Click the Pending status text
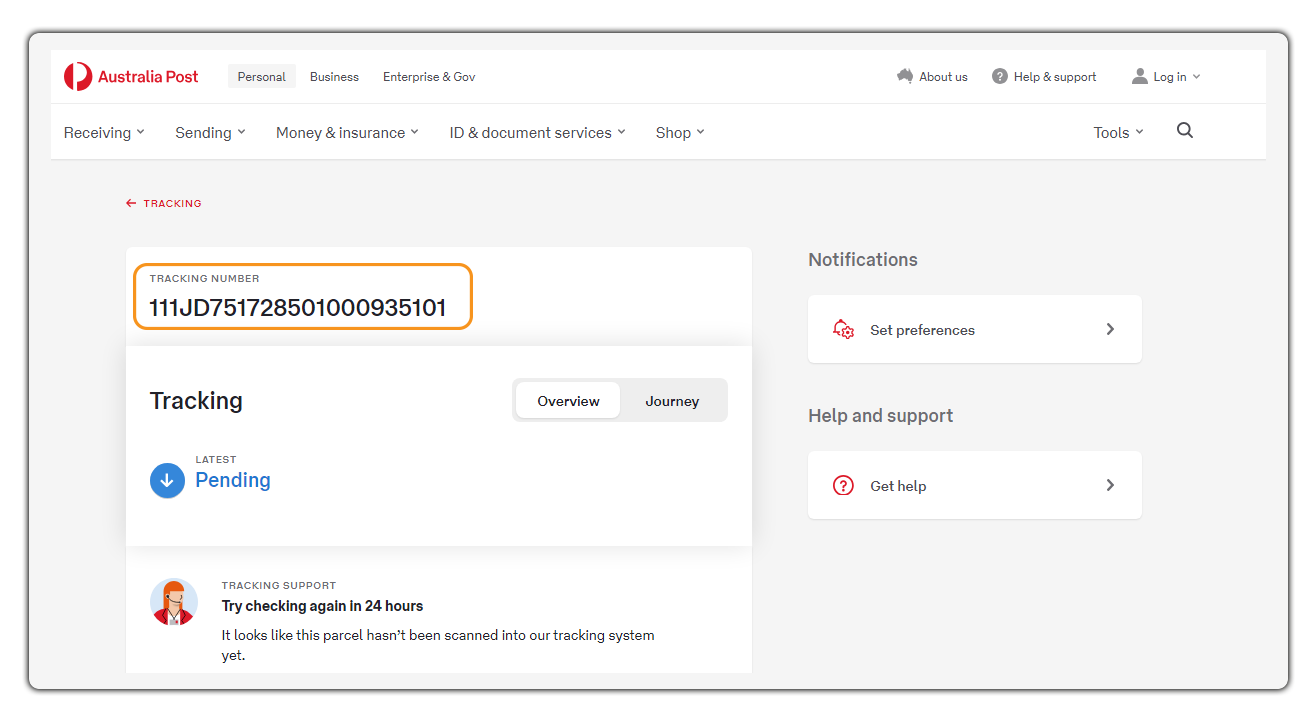Viewport: 1316px width, 721px height. click(233, 480)
